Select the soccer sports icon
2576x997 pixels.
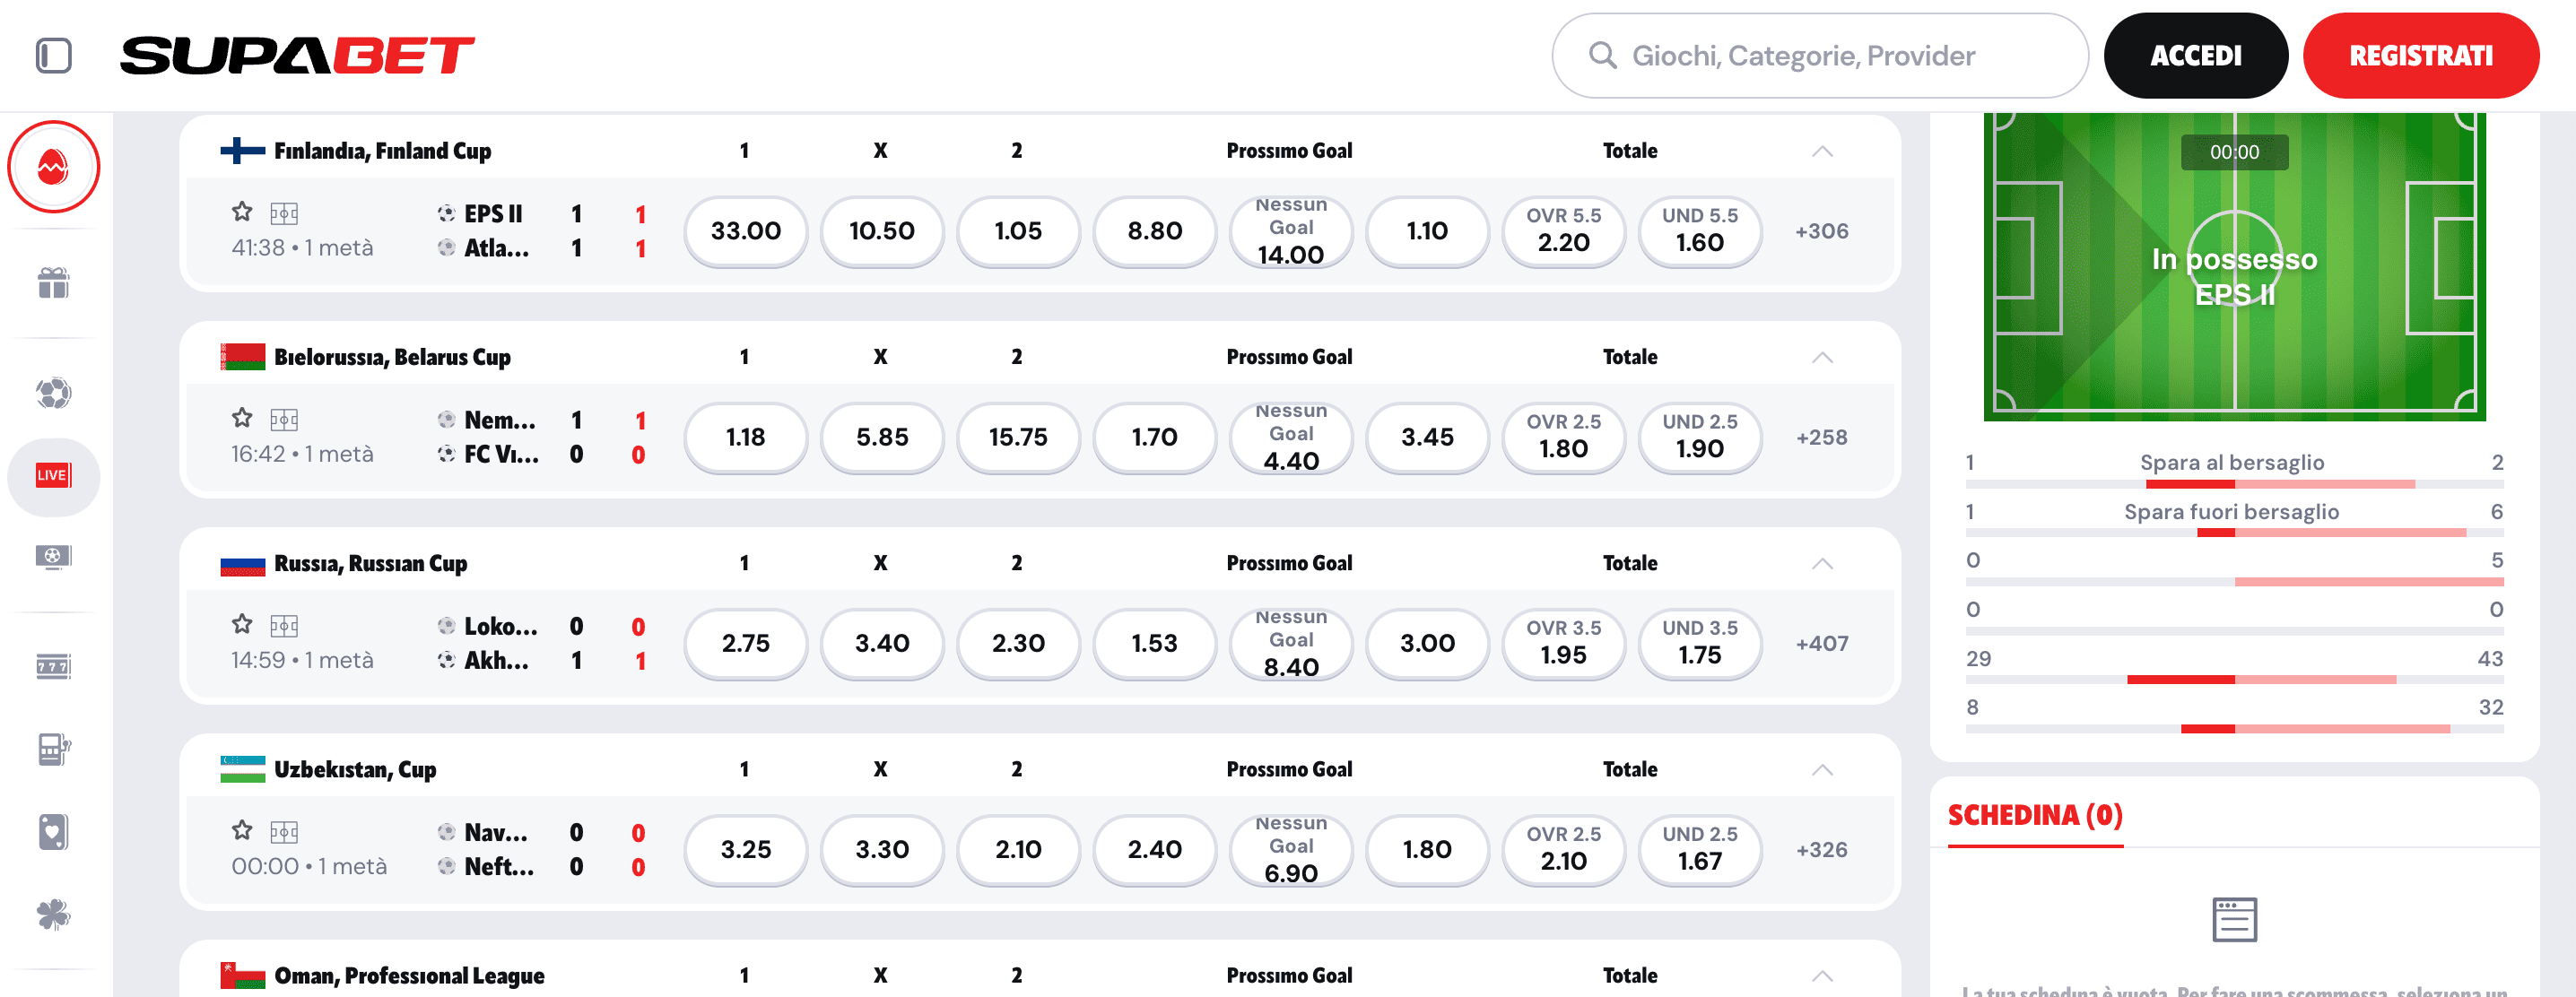[x=54, y=394]
